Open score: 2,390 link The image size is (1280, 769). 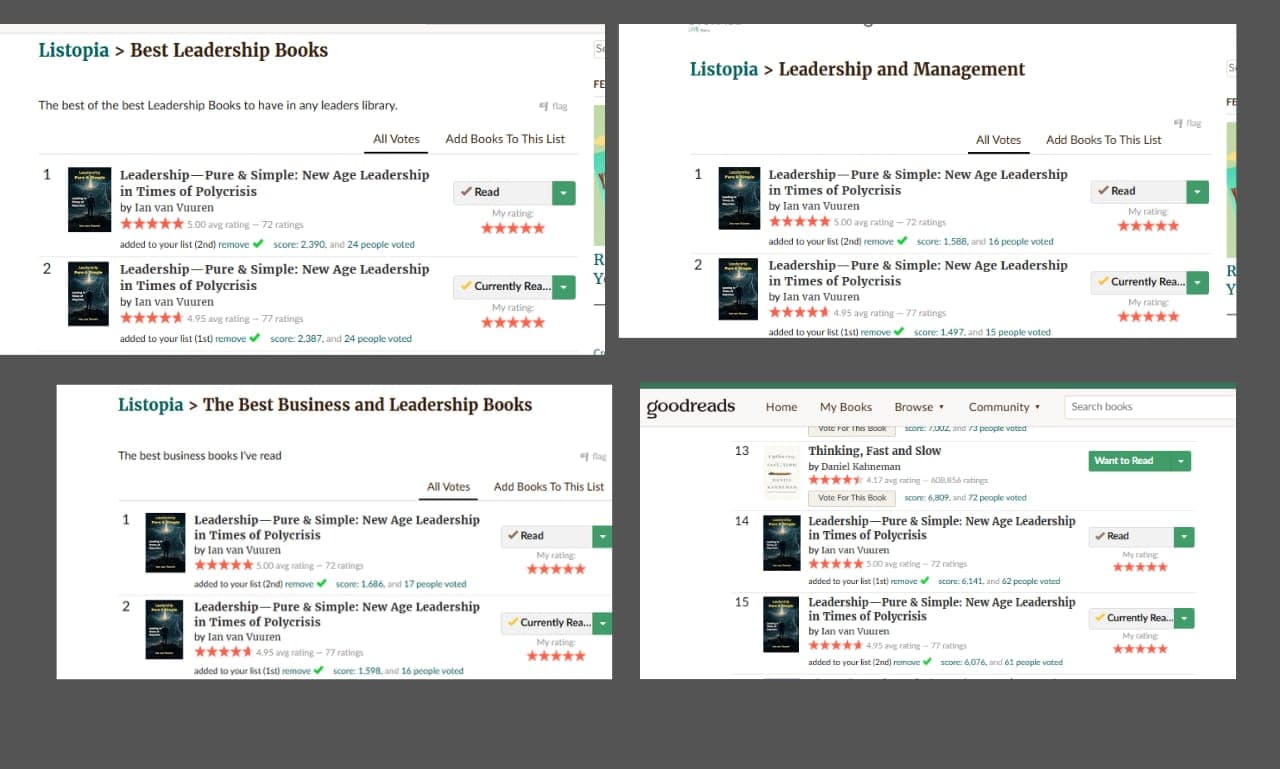pyautogui.click(x=297, y=244)
